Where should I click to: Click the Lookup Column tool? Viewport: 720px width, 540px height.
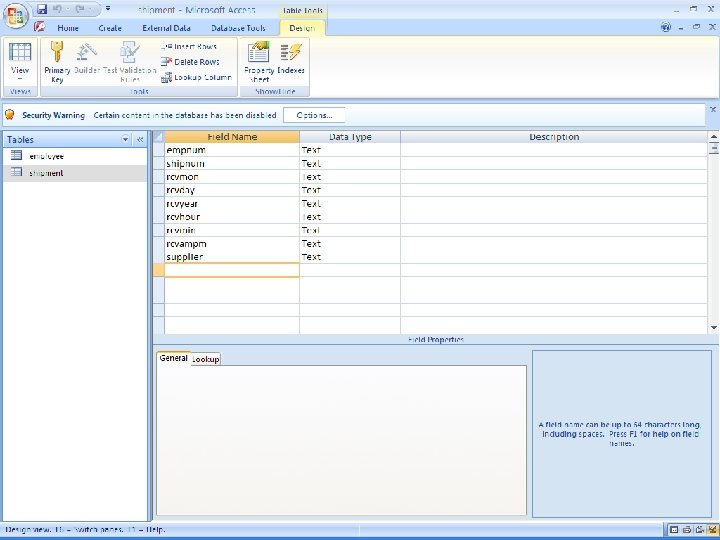[195, 77]
